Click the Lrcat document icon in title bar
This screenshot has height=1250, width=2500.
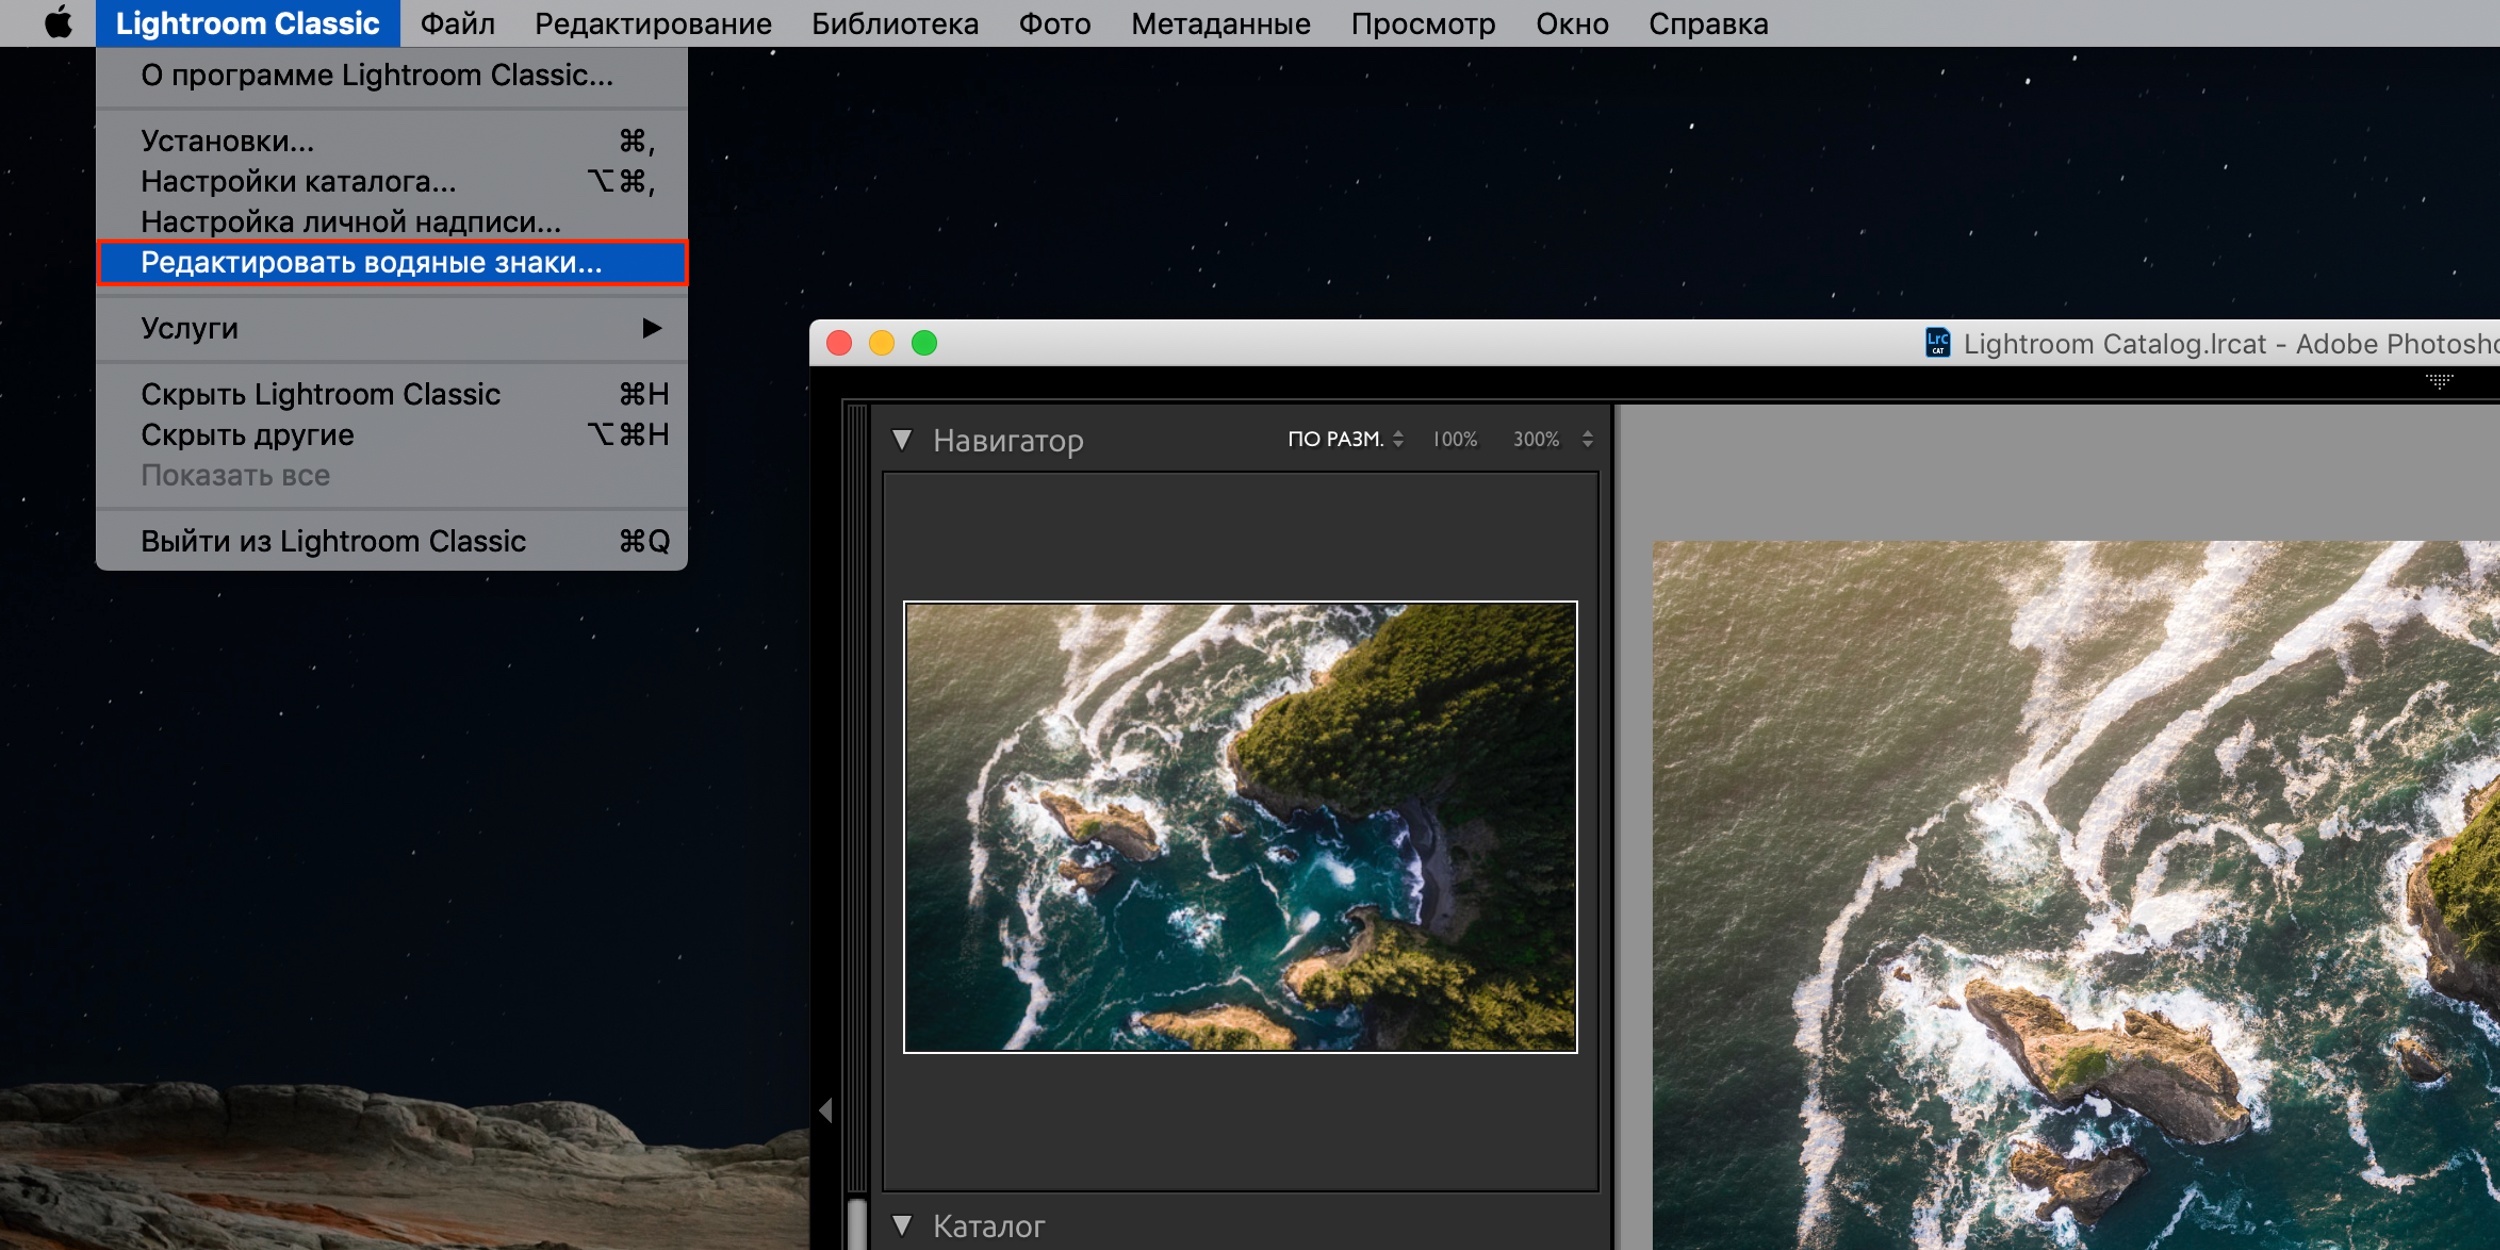pos(1938,343)
